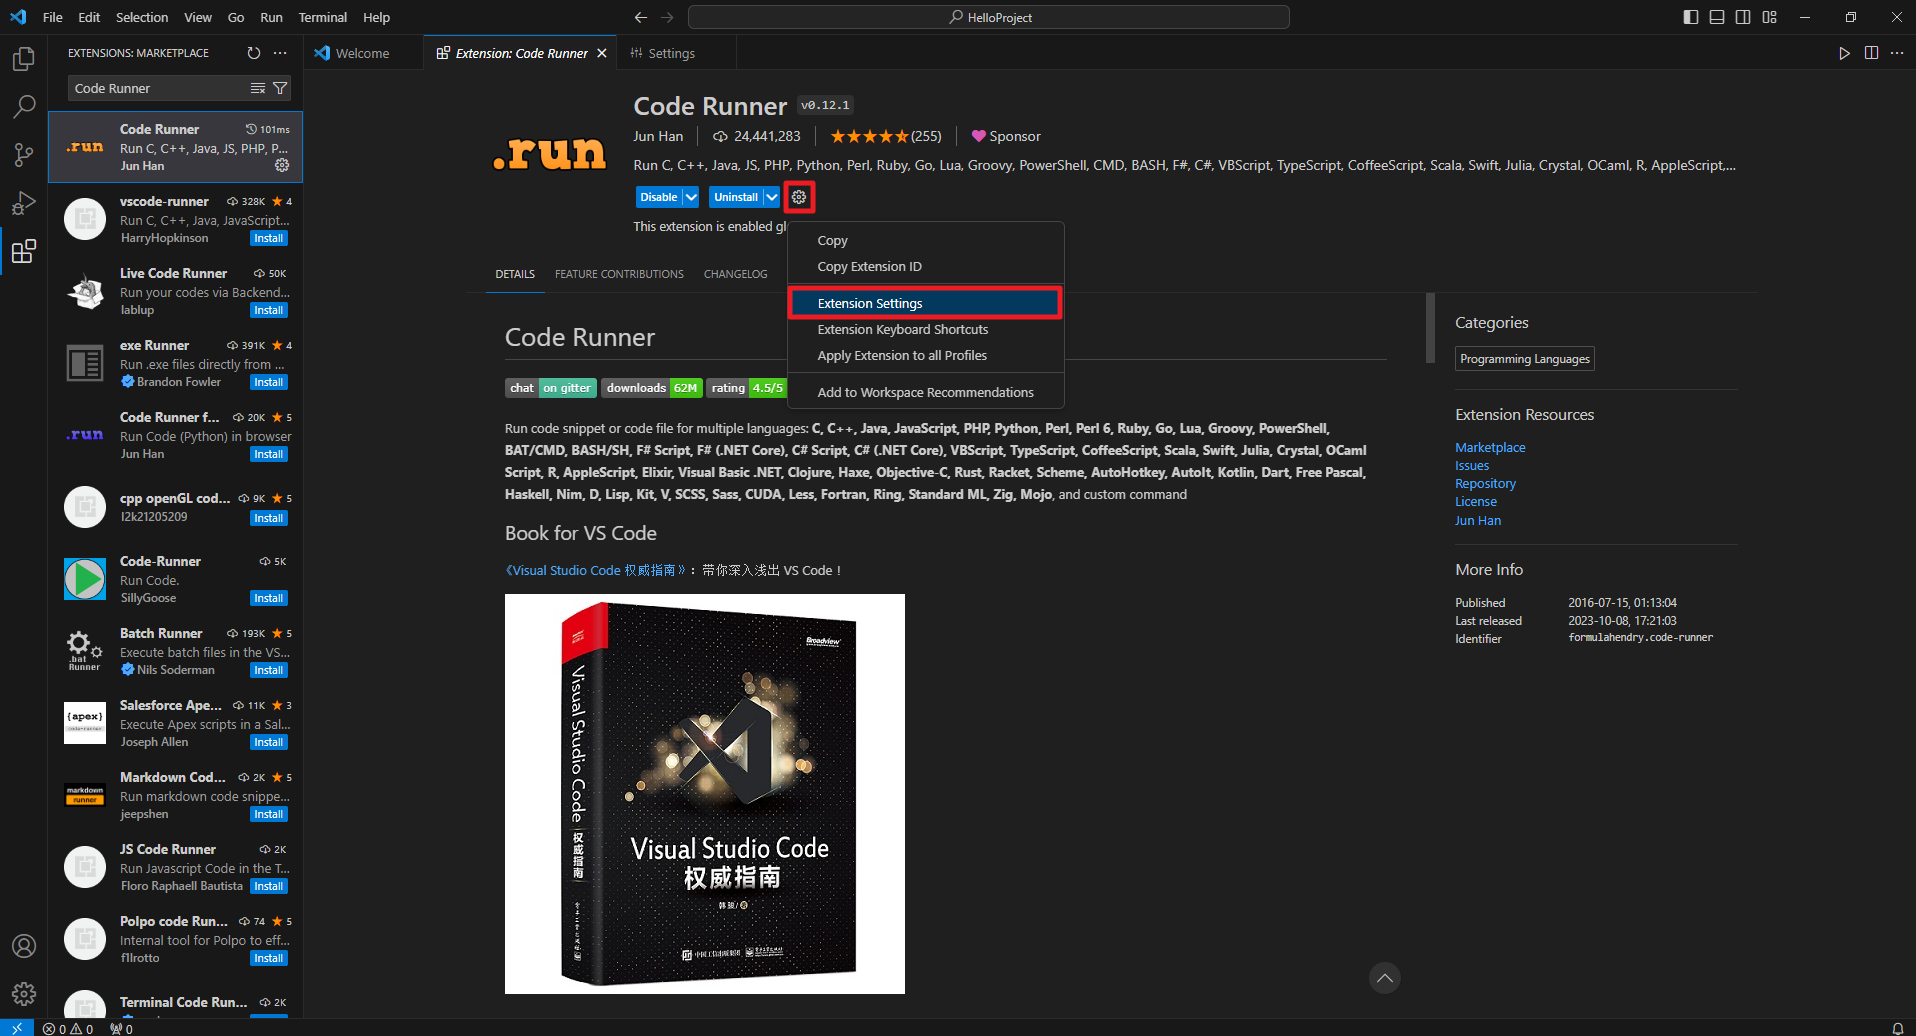Open the Explorer view in activity bar
The image size is (1916, 1036).
point(24,59)
